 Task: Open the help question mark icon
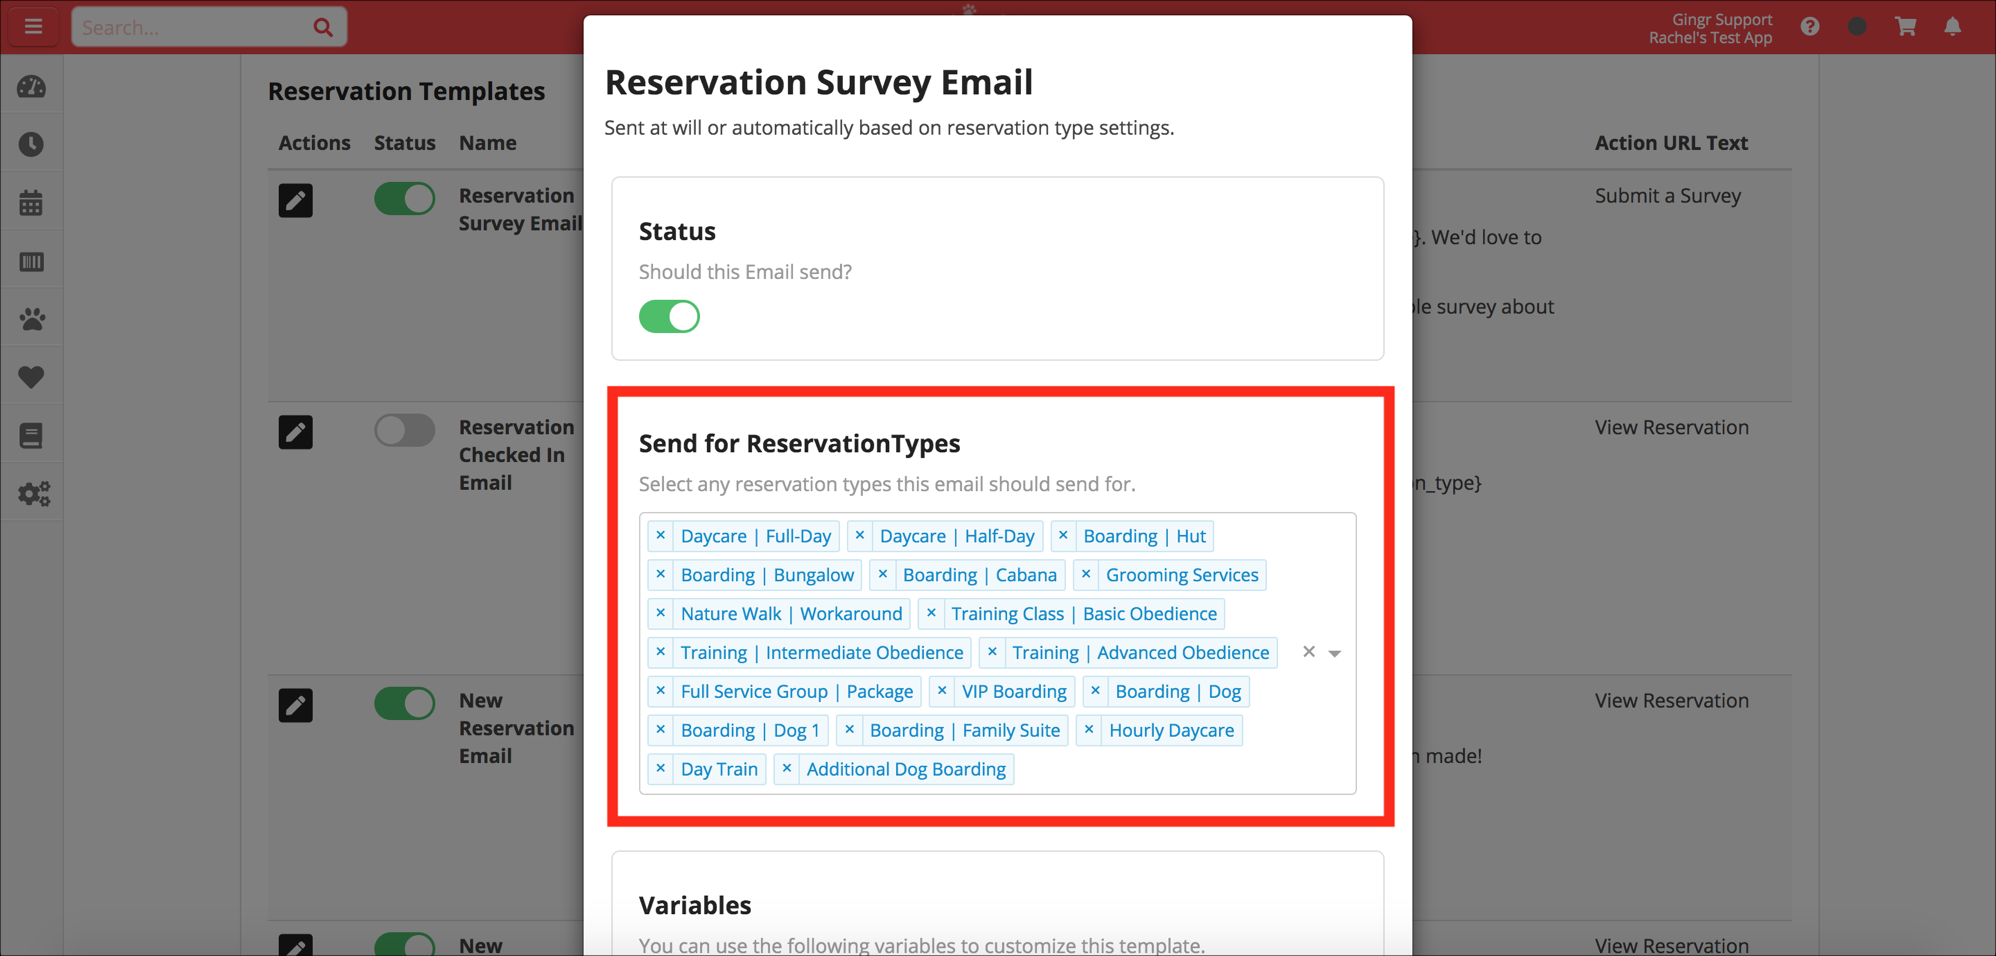tap(1810, 27)
